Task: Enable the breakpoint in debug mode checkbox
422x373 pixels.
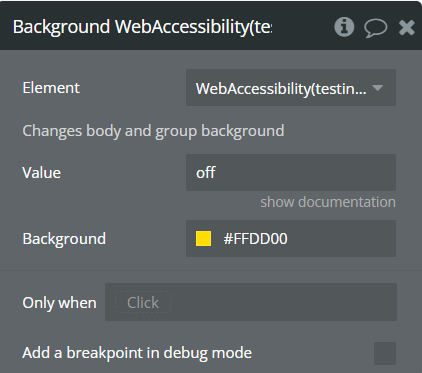Action: [x=385, y=353]
